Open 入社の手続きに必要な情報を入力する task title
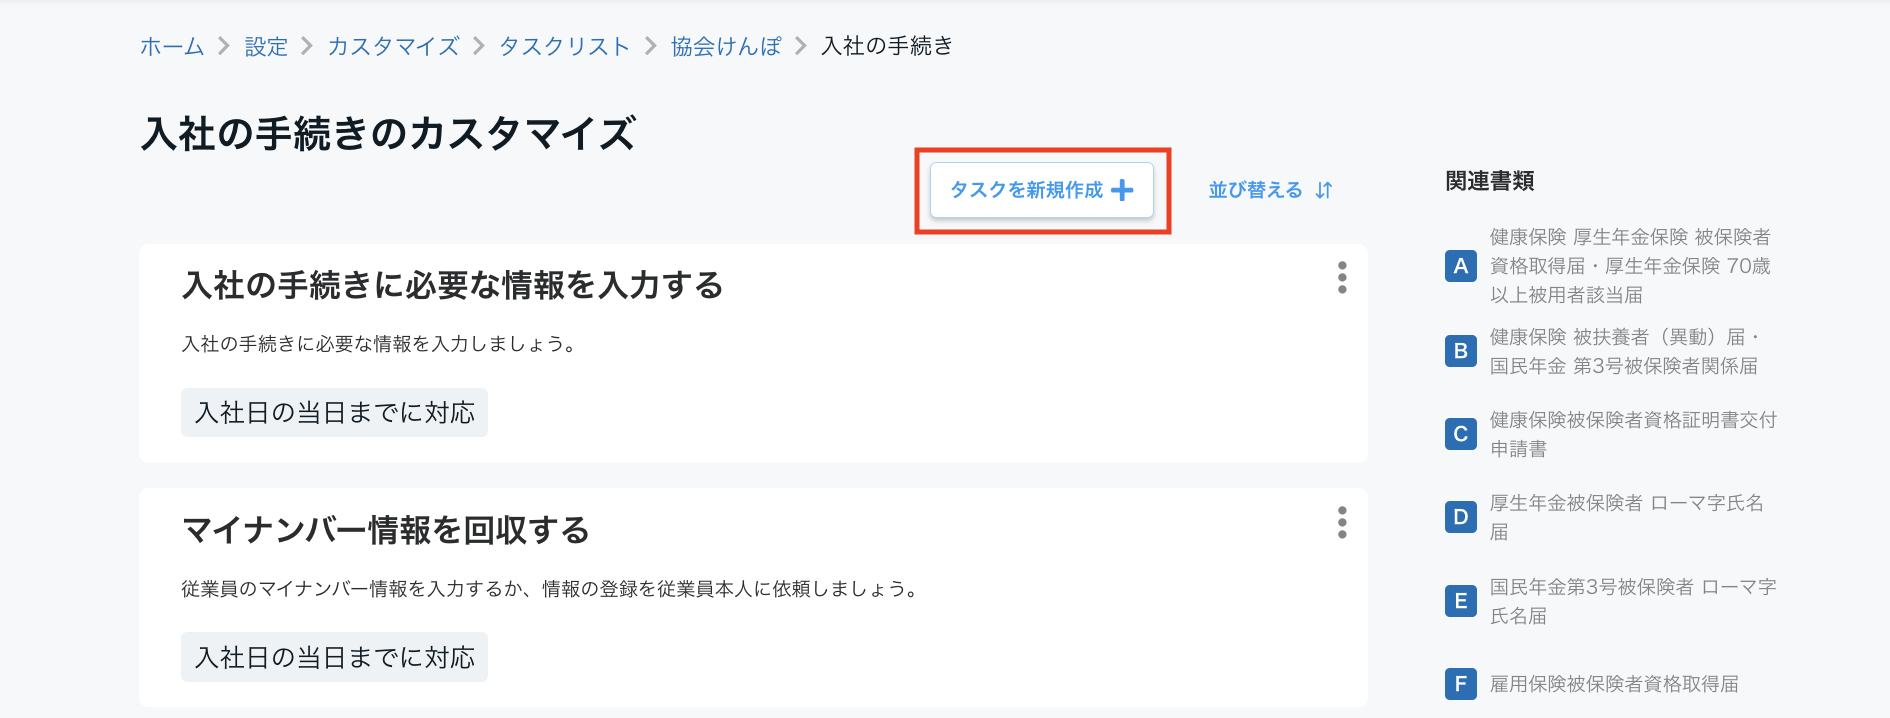 tap(453, 285)
